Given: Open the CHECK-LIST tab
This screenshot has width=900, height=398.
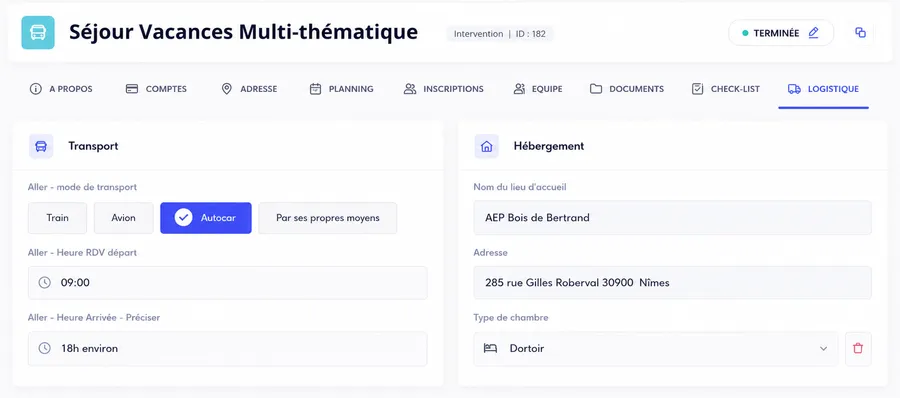Looking at the screenshot, I should tap(726, 89).
